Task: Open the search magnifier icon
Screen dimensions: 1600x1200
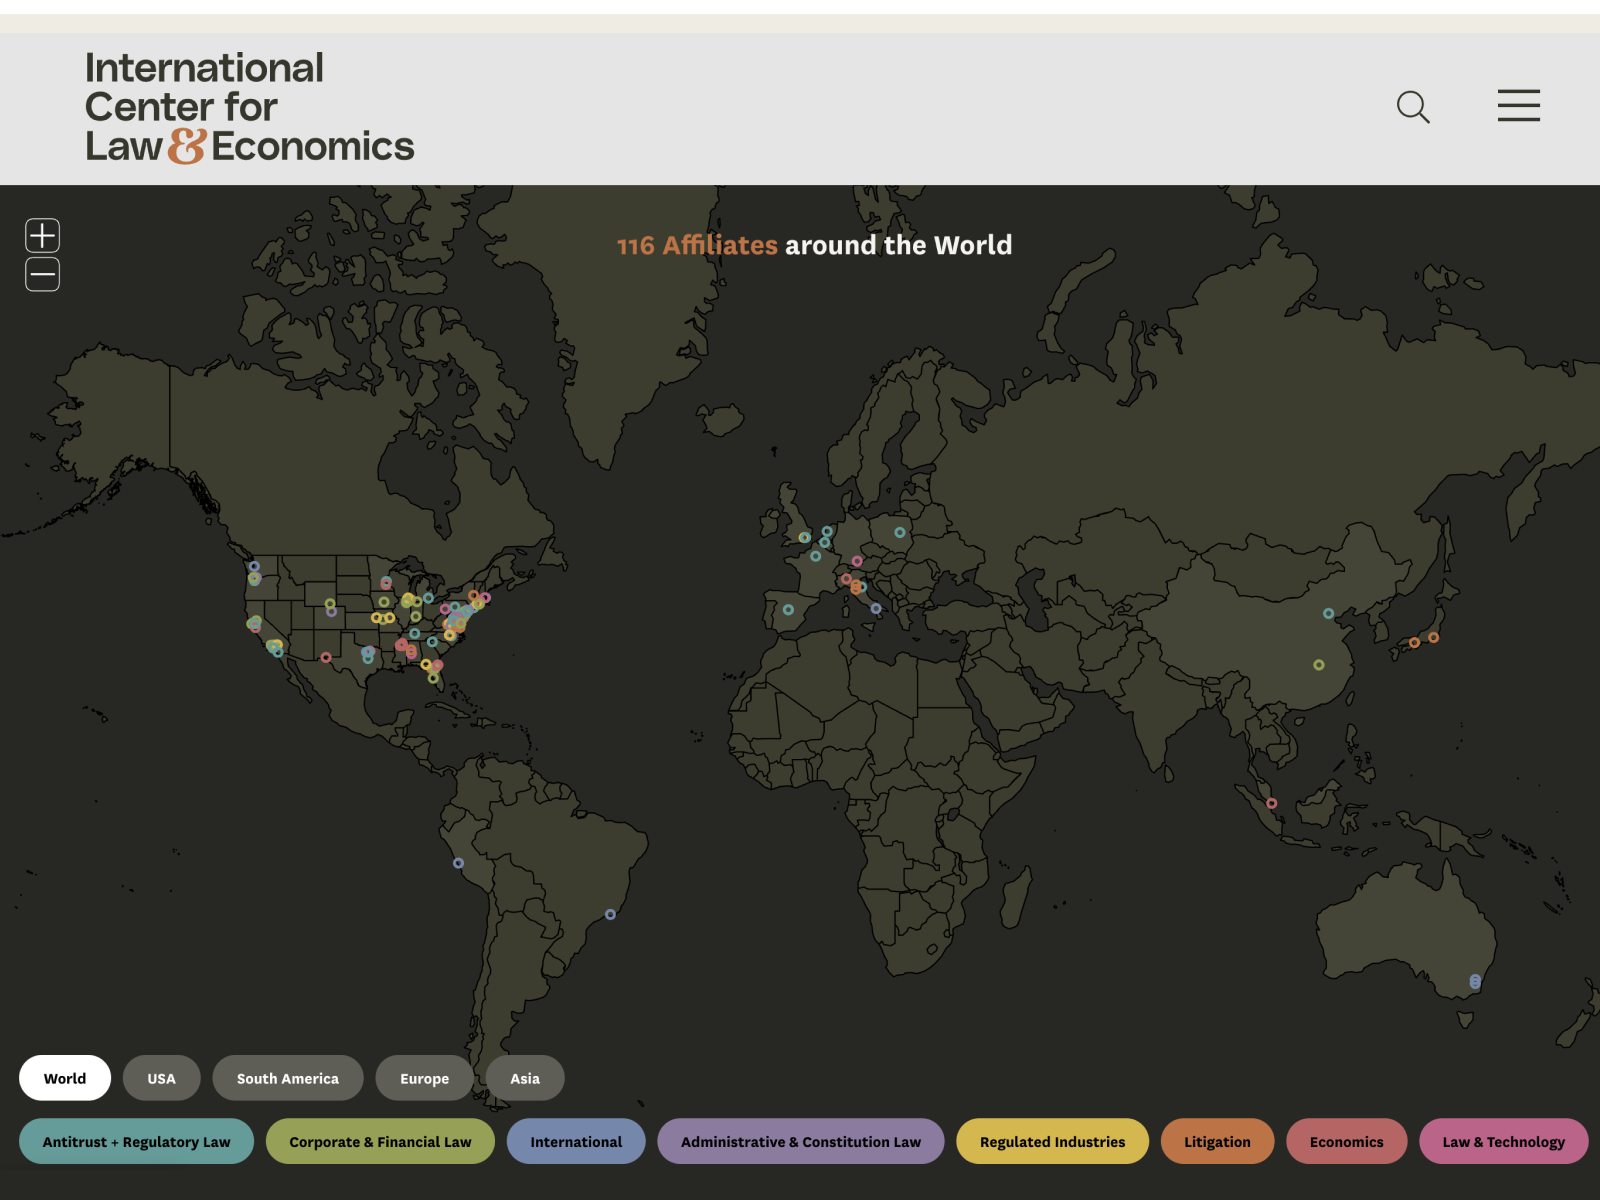Action: pyautogui.click(x=1413, y=107)
